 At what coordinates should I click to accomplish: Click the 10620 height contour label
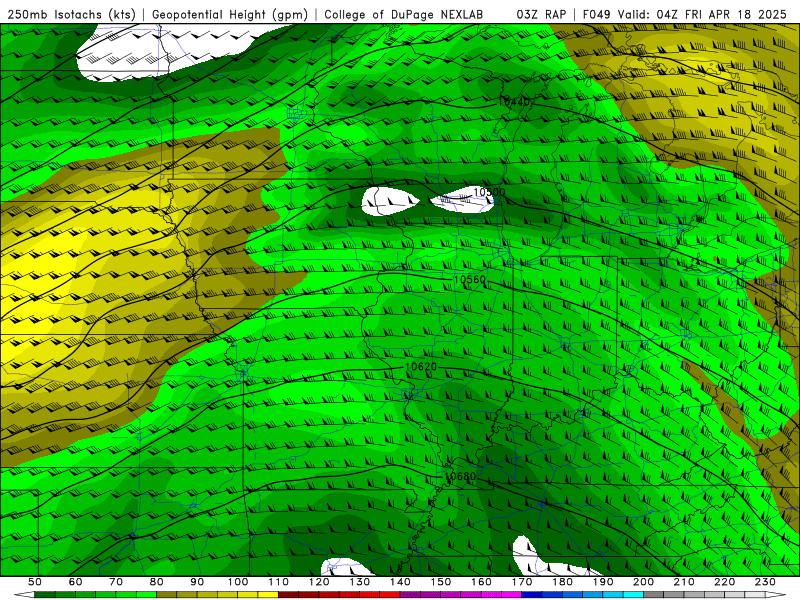tap(421, 367)
